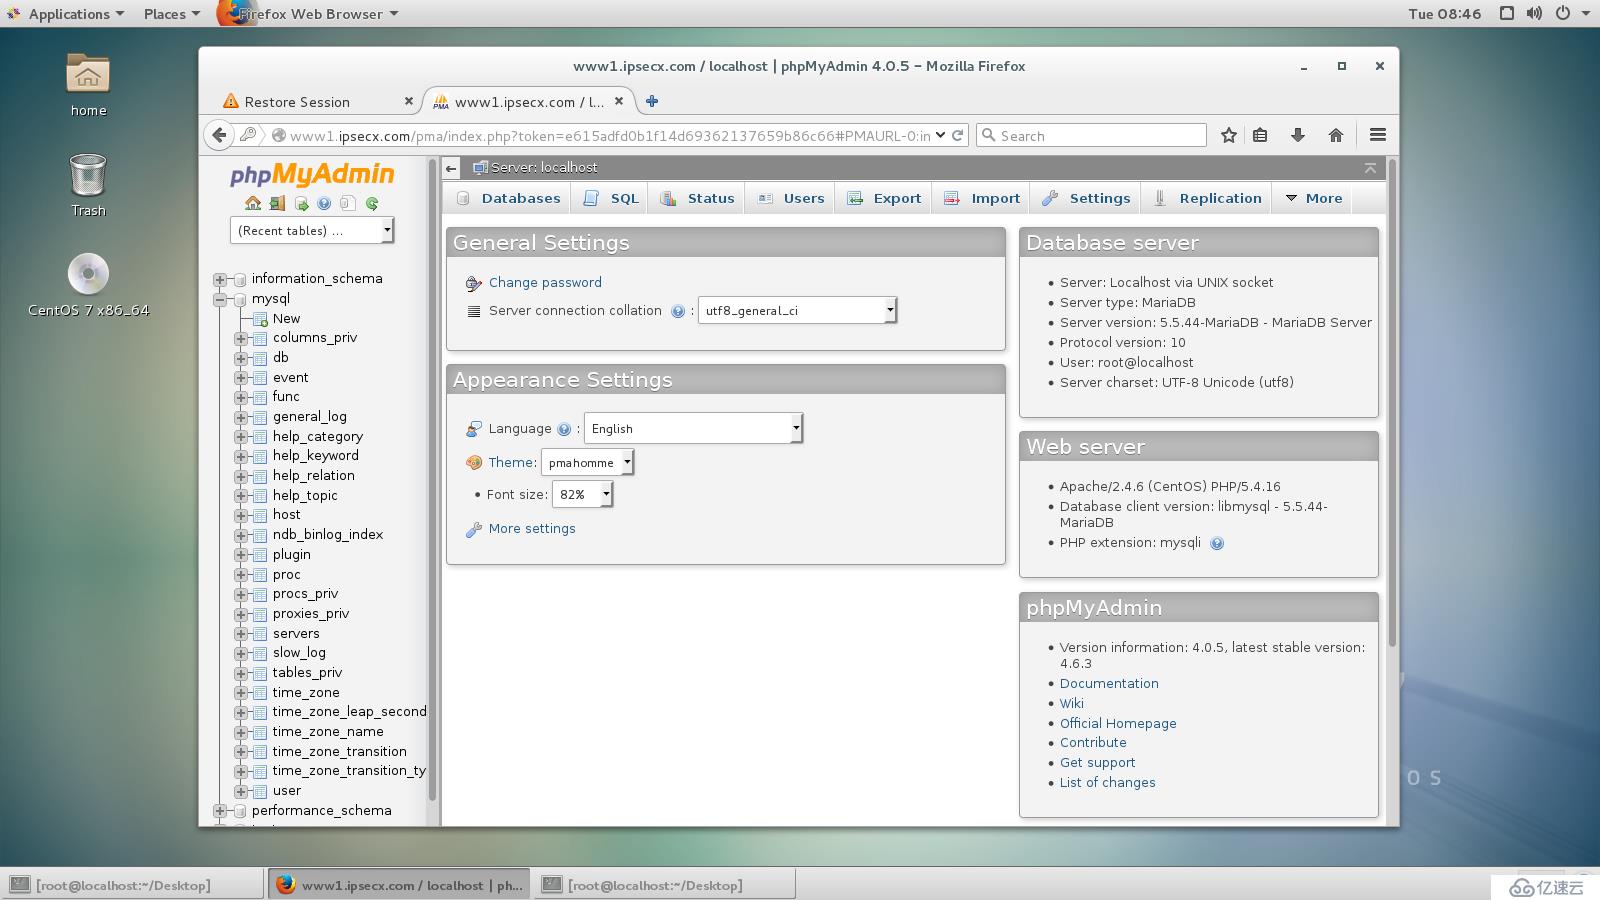
Task: Open the Official Homepage link
Action: click(x=1118, y=724)
